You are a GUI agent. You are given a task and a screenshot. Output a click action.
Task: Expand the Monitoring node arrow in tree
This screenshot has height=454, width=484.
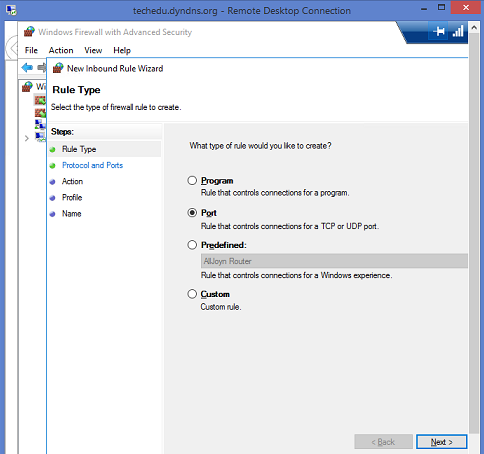27,138
